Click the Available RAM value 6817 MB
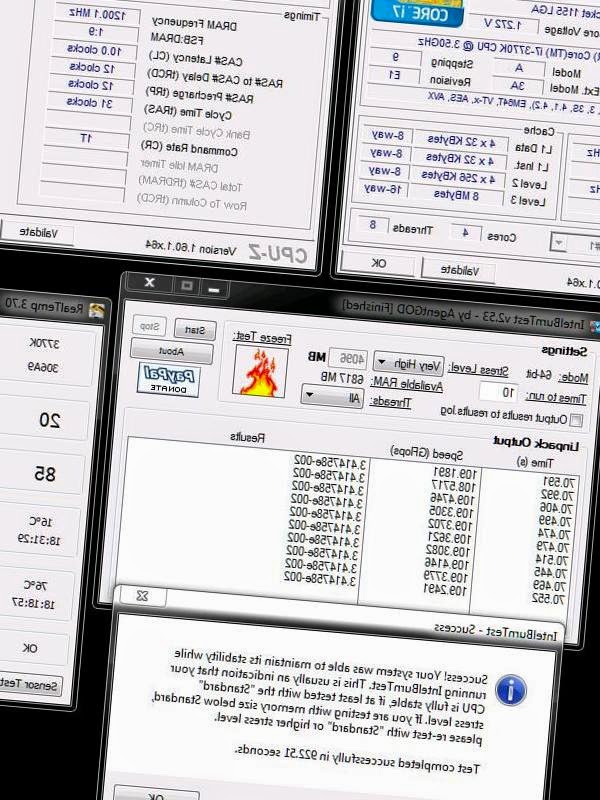600x800 pixels. point(342,378)
